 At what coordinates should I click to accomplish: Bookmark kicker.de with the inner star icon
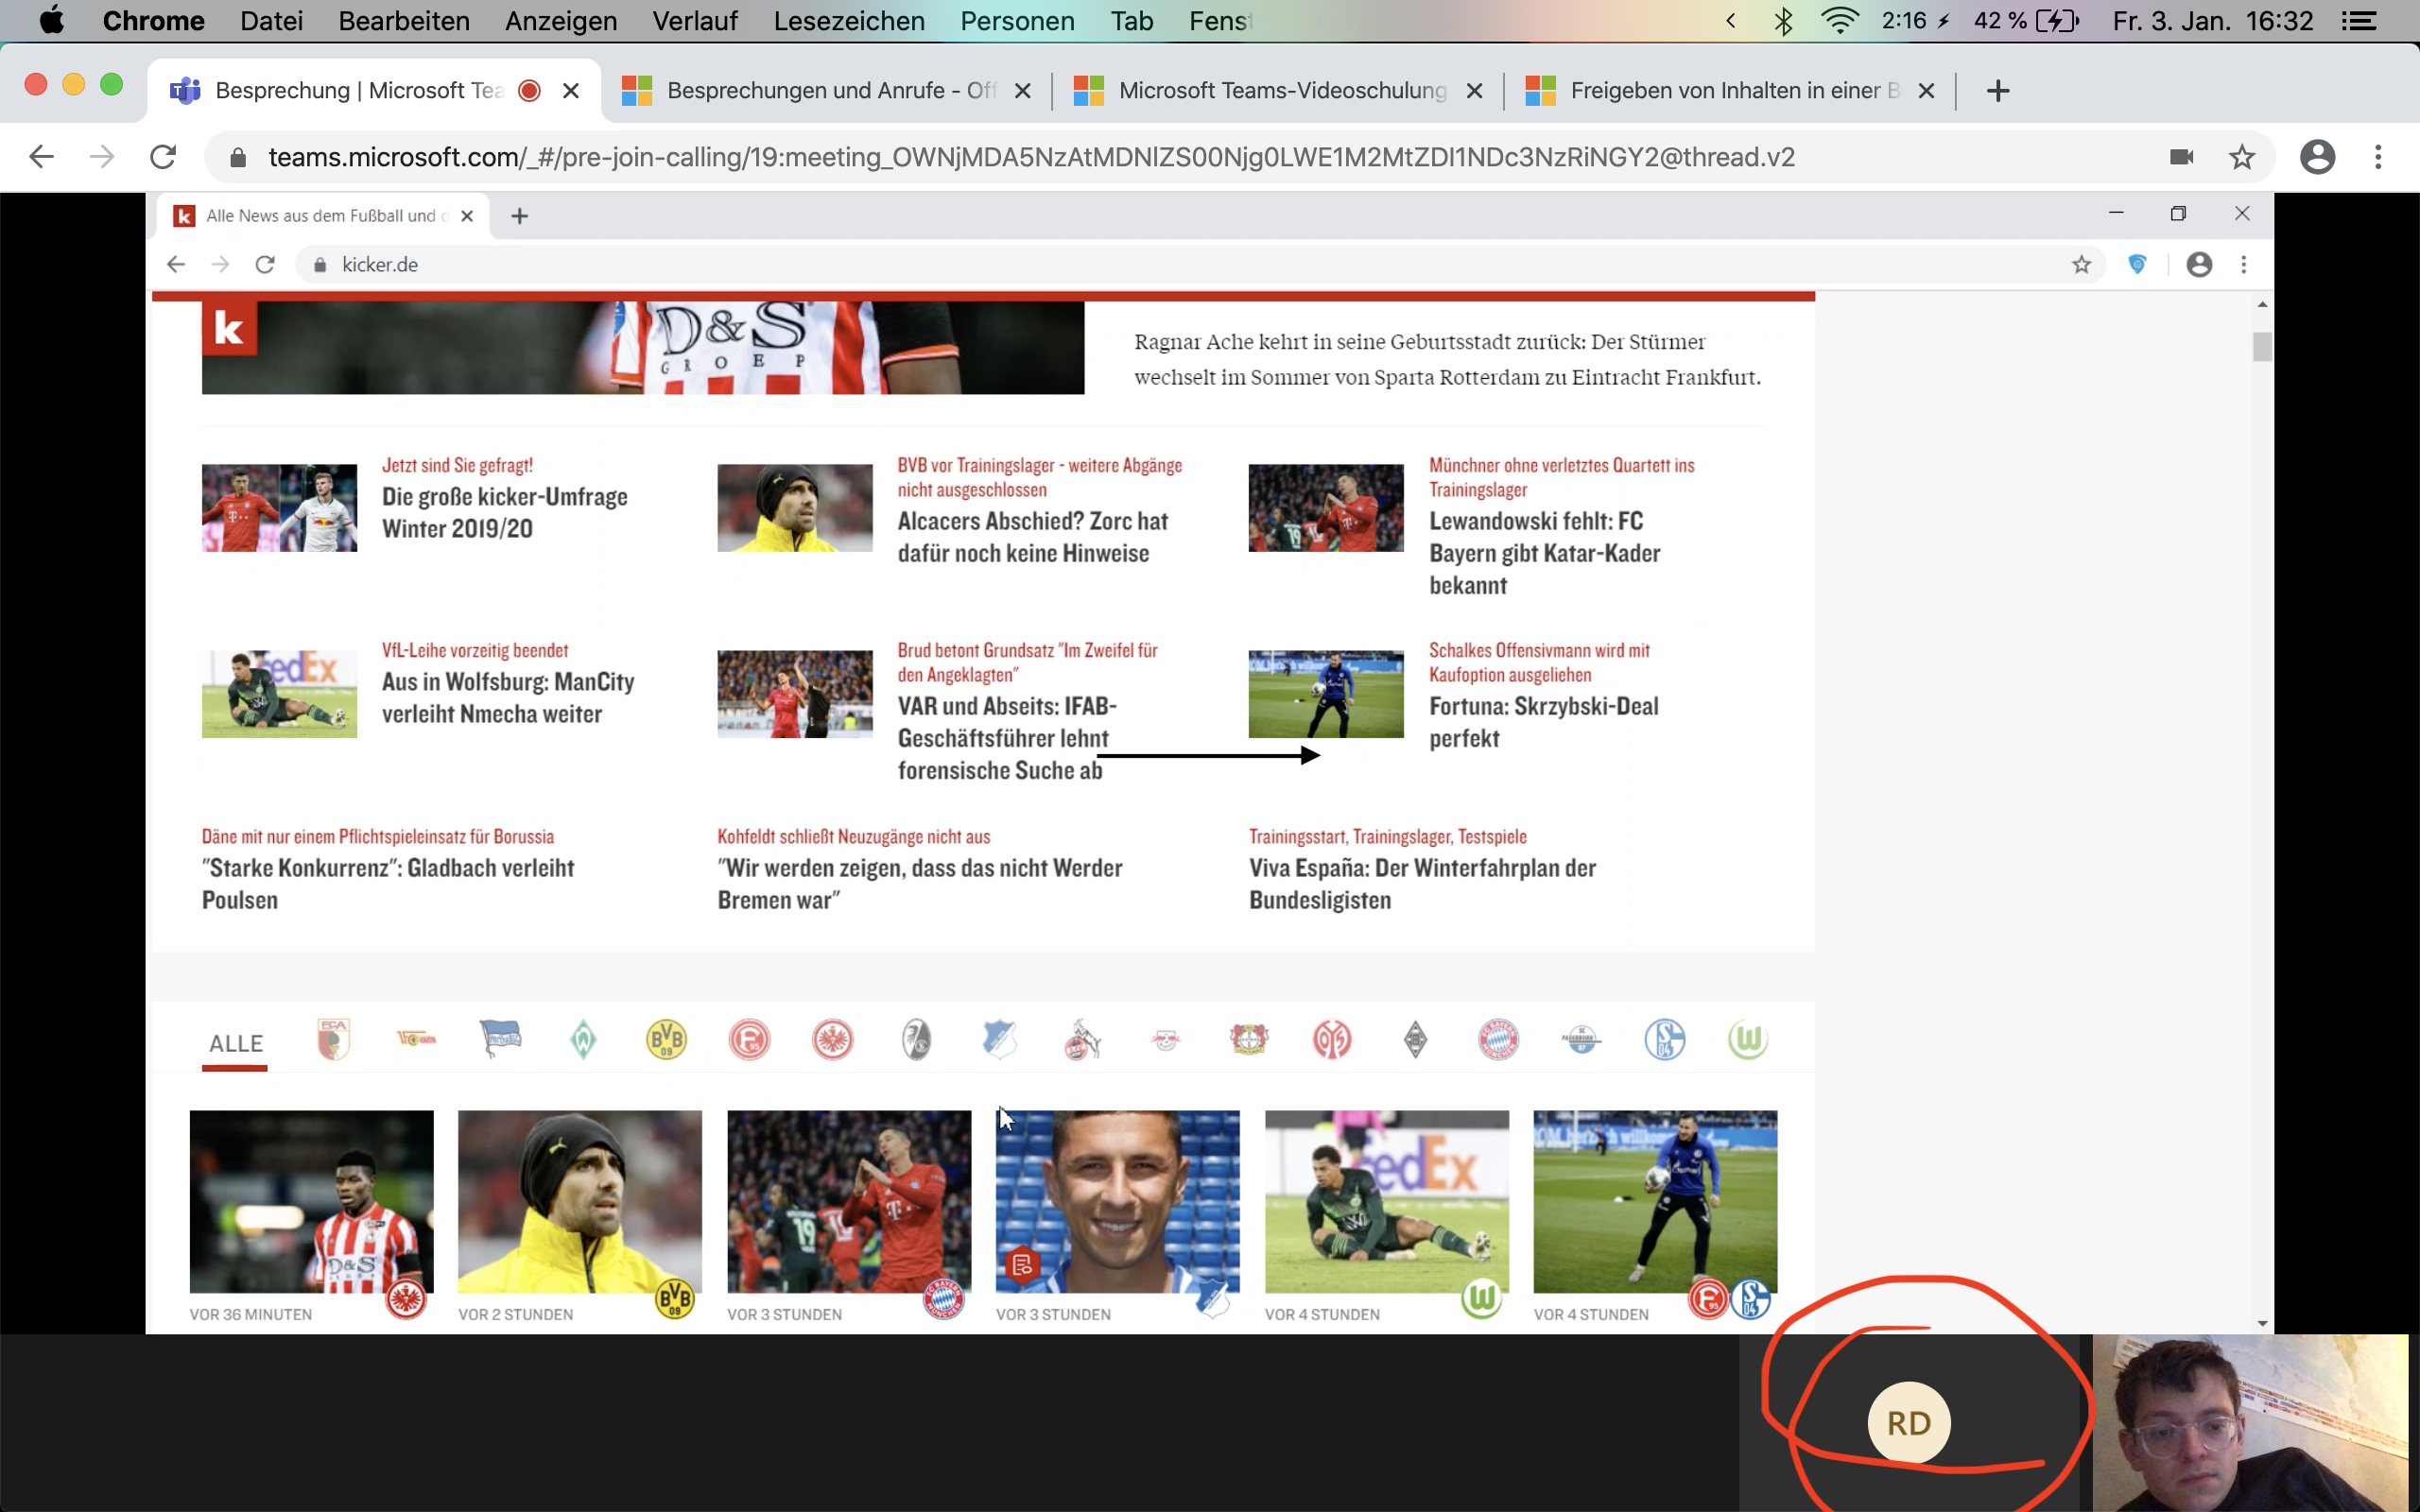tap(2081, 264)
